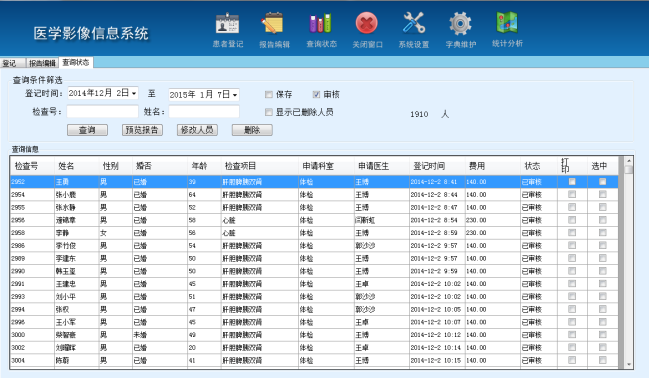Viewport: 650px width, 379px height.
Task: Click the table's scroll down arrow
Action: (x=629, y=364)
